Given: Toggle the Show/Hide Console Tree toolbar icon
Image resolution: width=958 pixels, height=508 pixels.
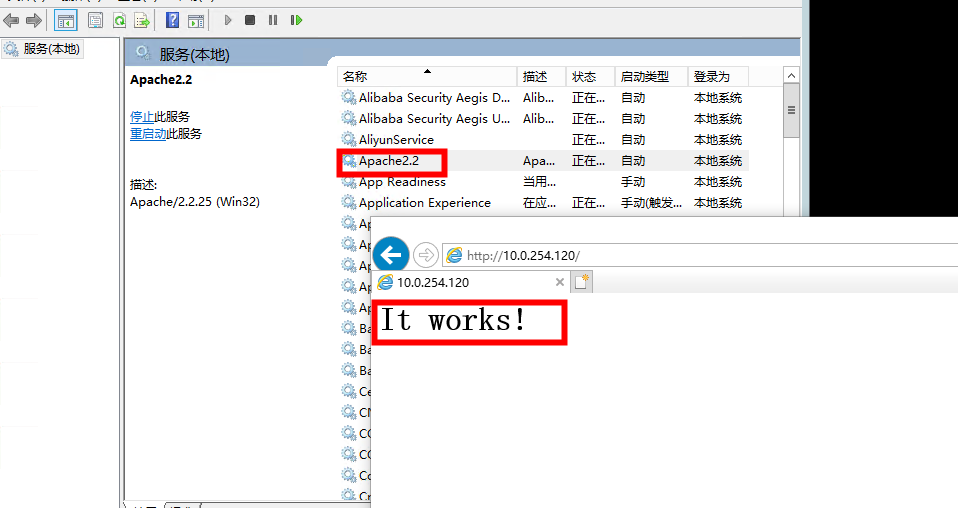Looking at the screenshot, I should [65, 21].
